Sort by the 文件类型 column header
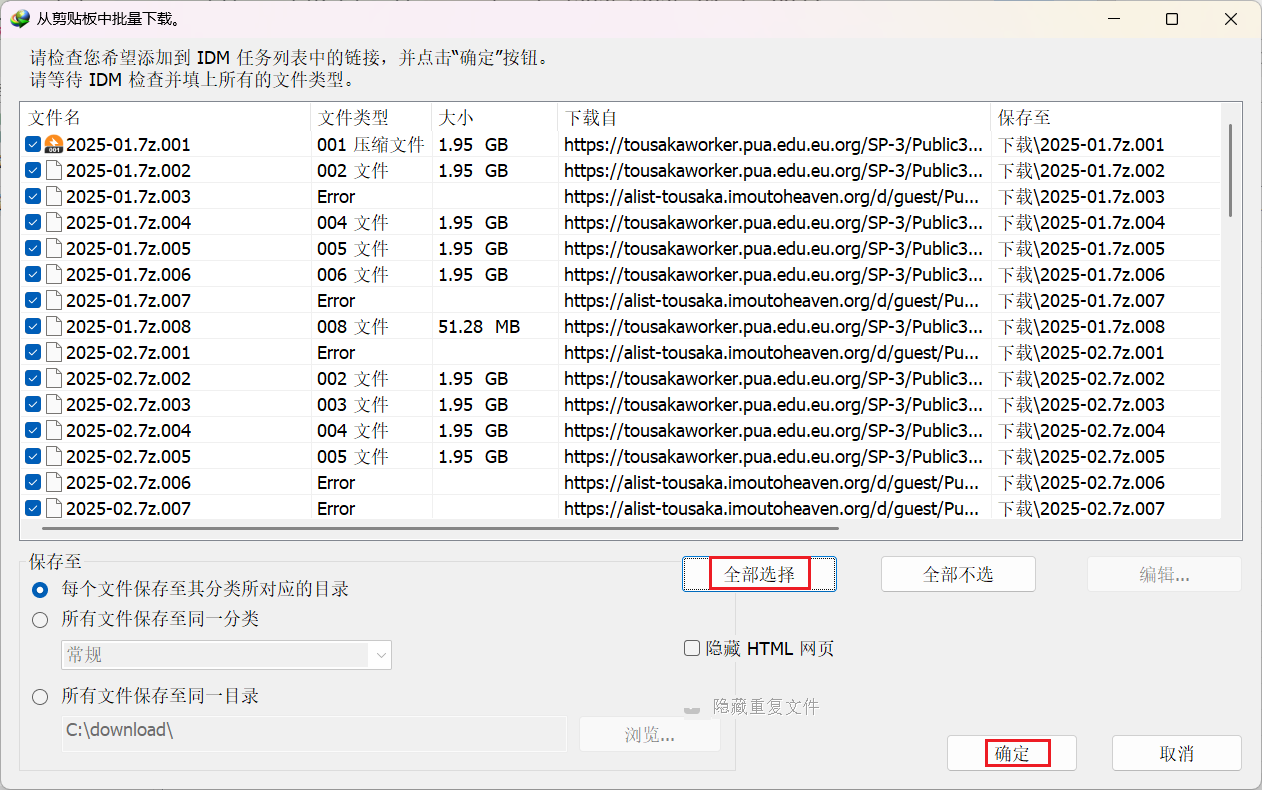This screenshot has width=1262, height=790. [x=371, y=118]
